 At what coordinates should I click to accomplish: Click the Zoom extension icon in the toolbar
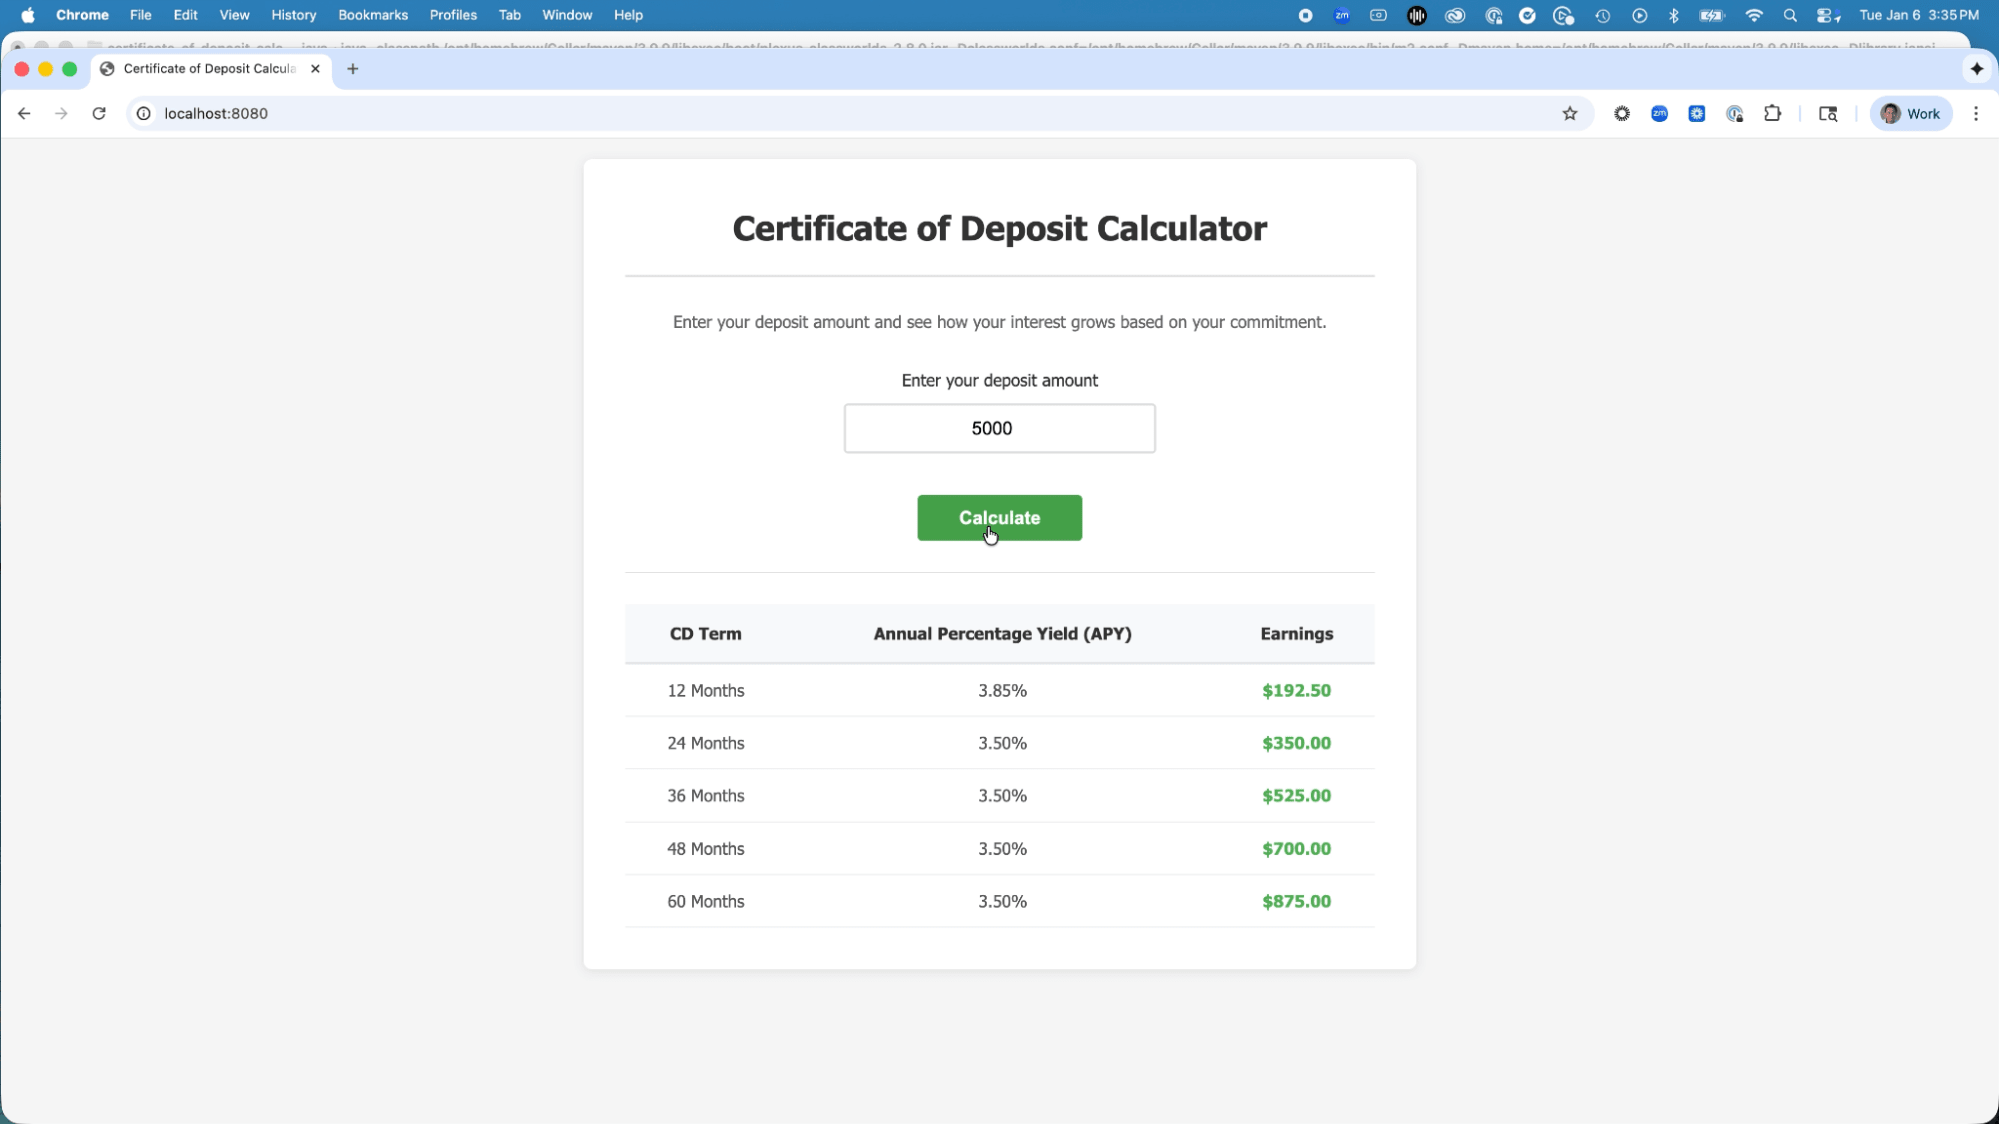(1659, 113)
